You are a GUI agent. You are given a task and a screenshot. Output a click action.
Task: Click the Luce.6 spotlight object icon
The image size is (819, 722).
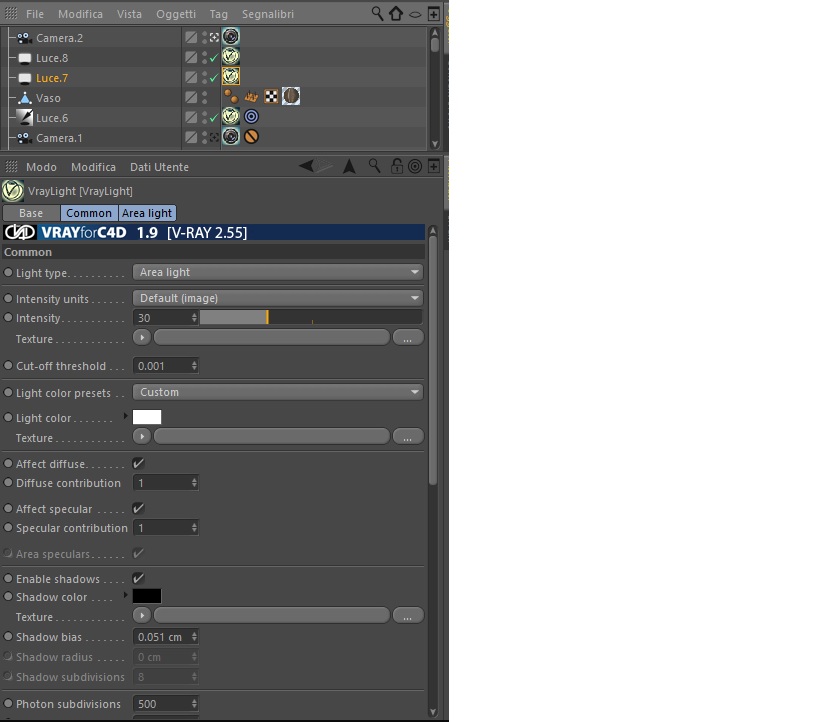coord(25,118)
